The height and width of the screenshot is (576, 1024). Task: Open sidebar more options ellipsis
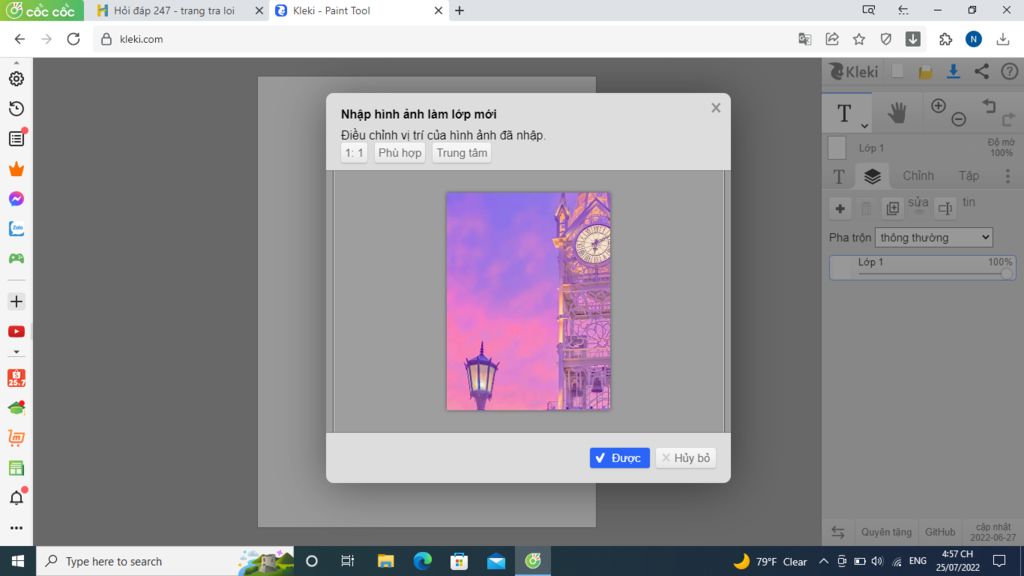16,528
